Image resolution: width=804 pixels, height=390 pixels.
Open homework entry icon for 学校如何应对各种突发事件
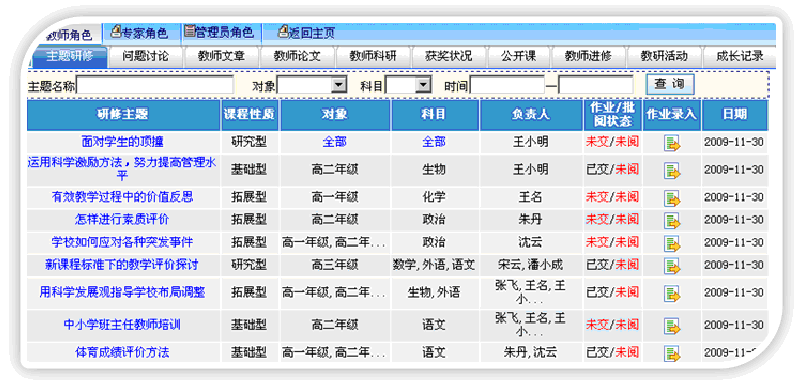[672, 243]
